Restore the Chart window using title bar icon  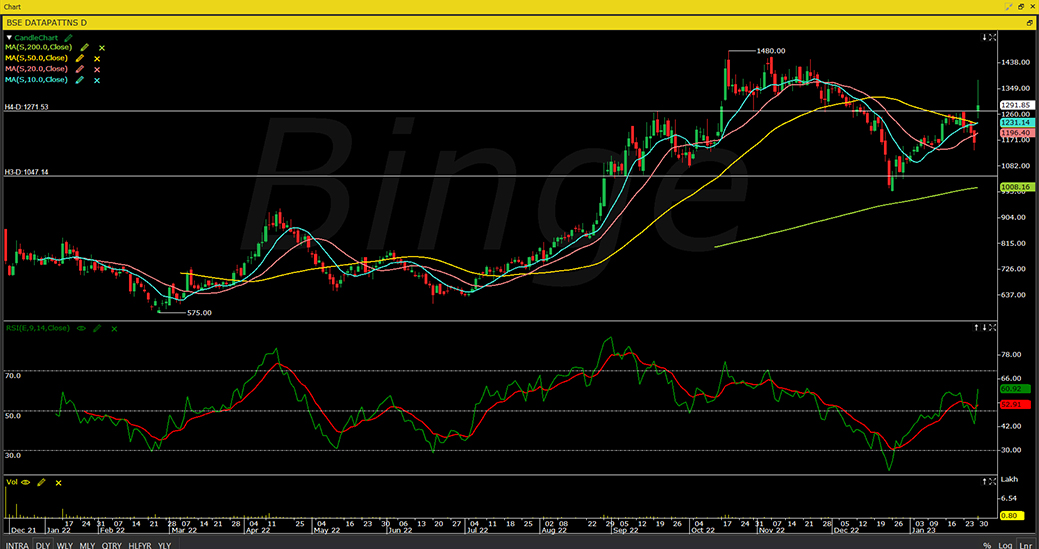pyautogui.click(x=1021, y=6)
